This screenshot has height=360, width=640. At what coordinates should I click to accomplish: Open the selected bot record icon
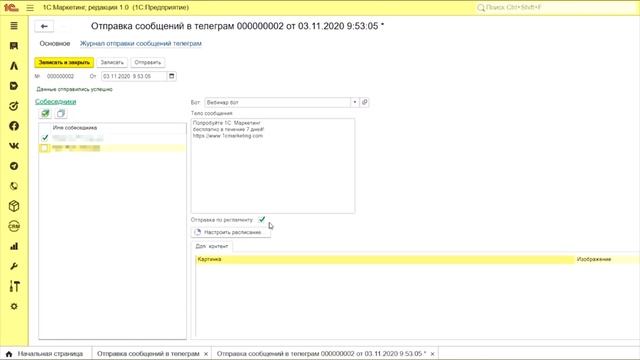point(365,102)
